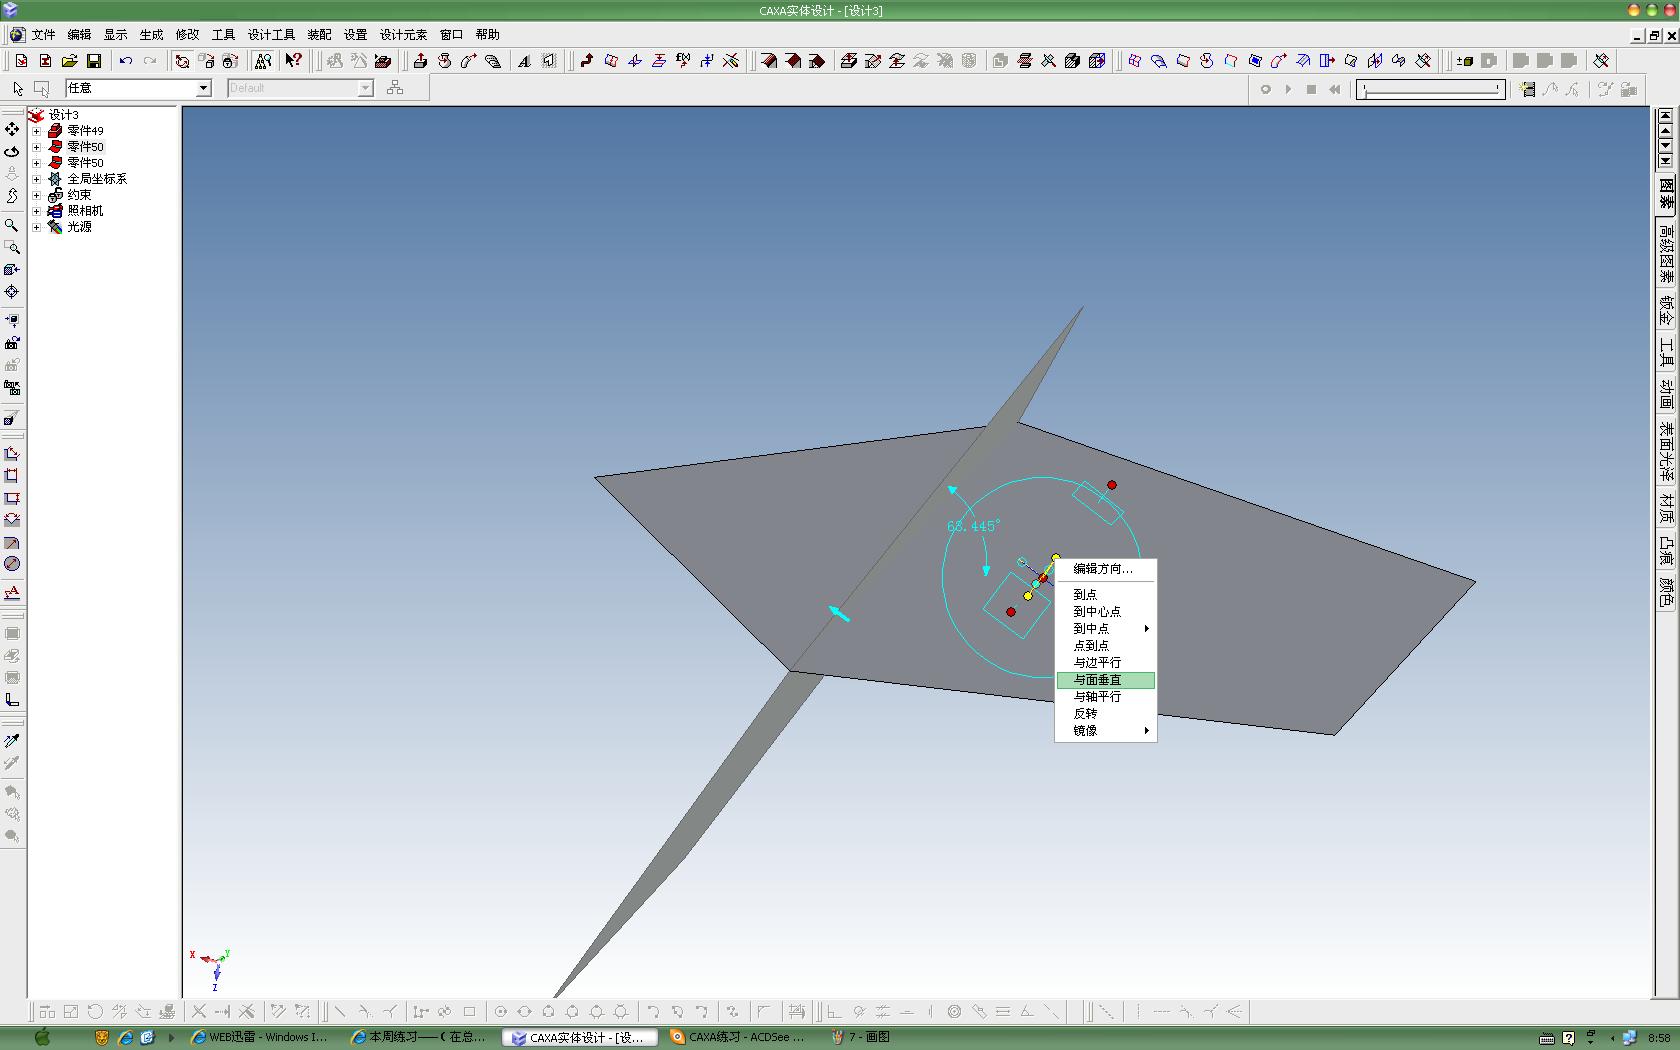Click the animation timeline slider

pos(1431,89)
